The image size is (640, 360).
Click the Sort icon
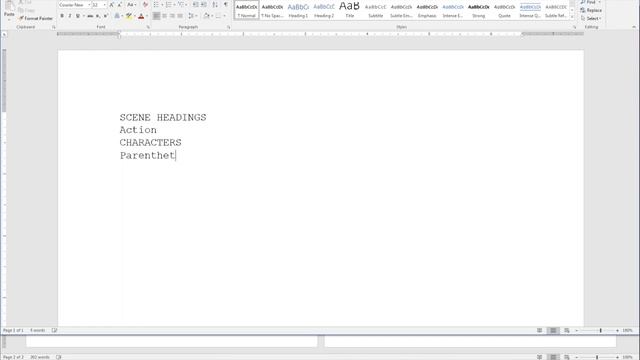(x=215, y=5)
